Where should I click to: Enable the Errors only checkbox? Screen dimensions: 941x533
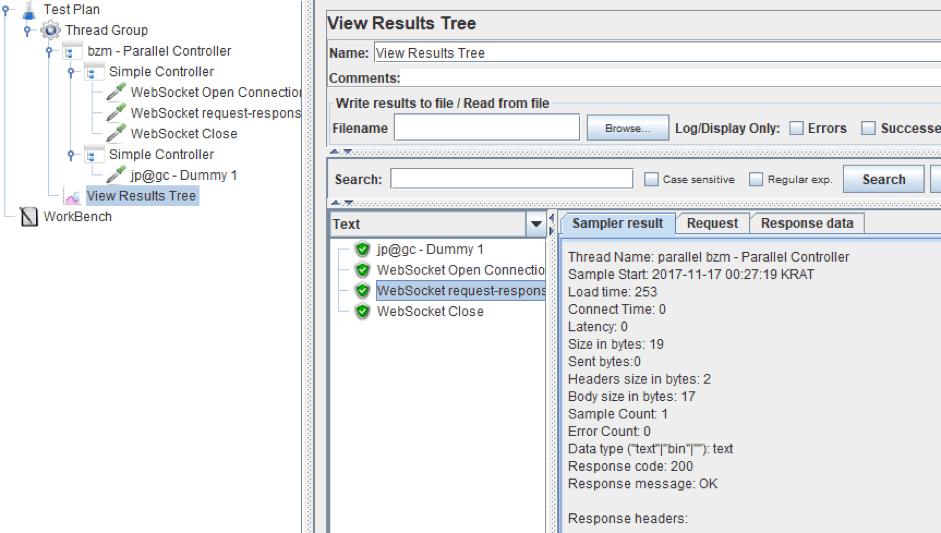click(x=796, y=128)
